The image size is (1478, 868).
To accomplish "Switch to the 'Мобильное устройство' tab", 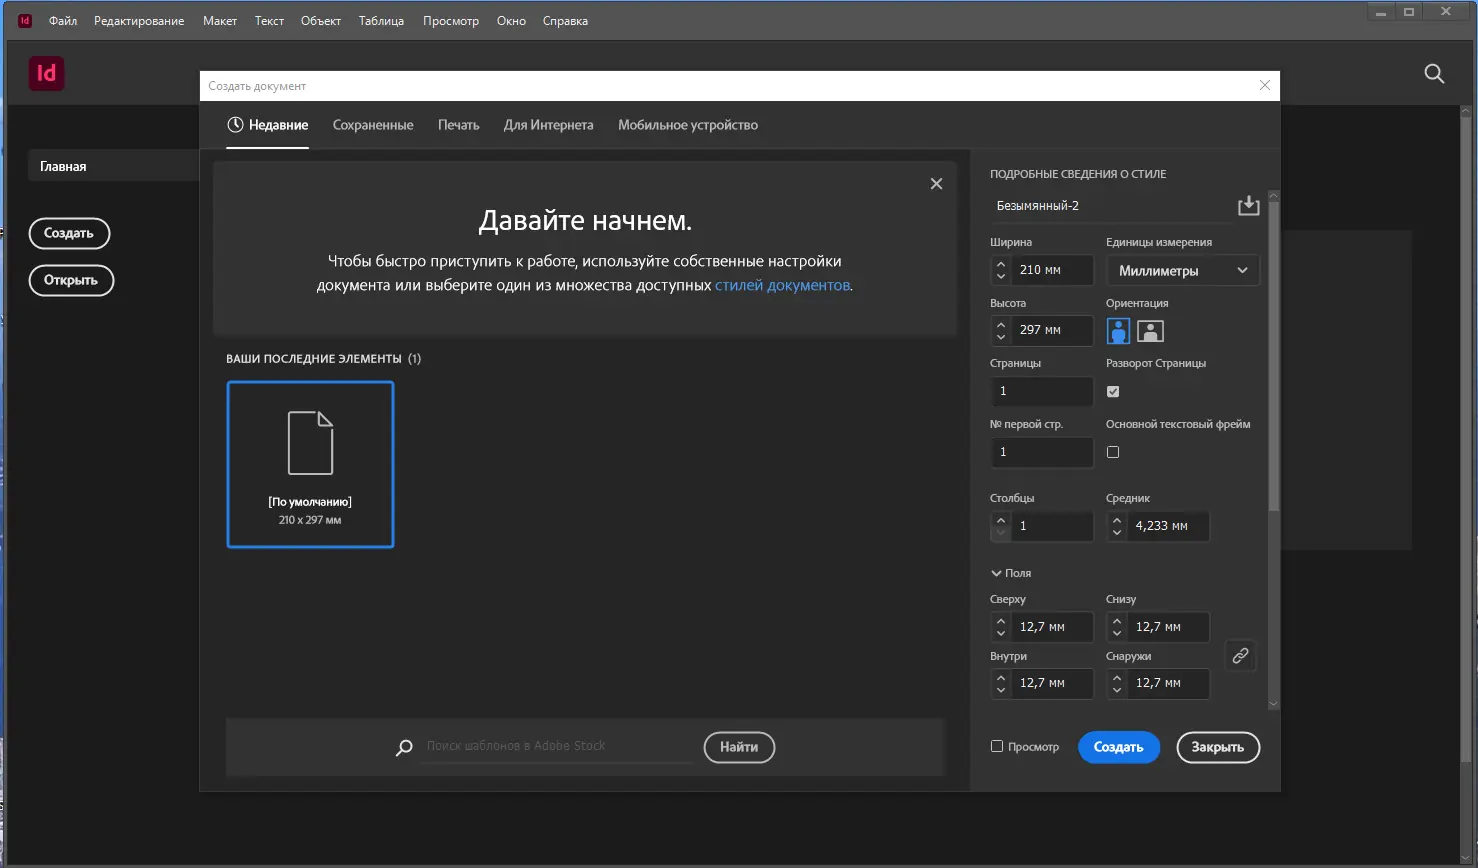I will click(x=688, y=125).
